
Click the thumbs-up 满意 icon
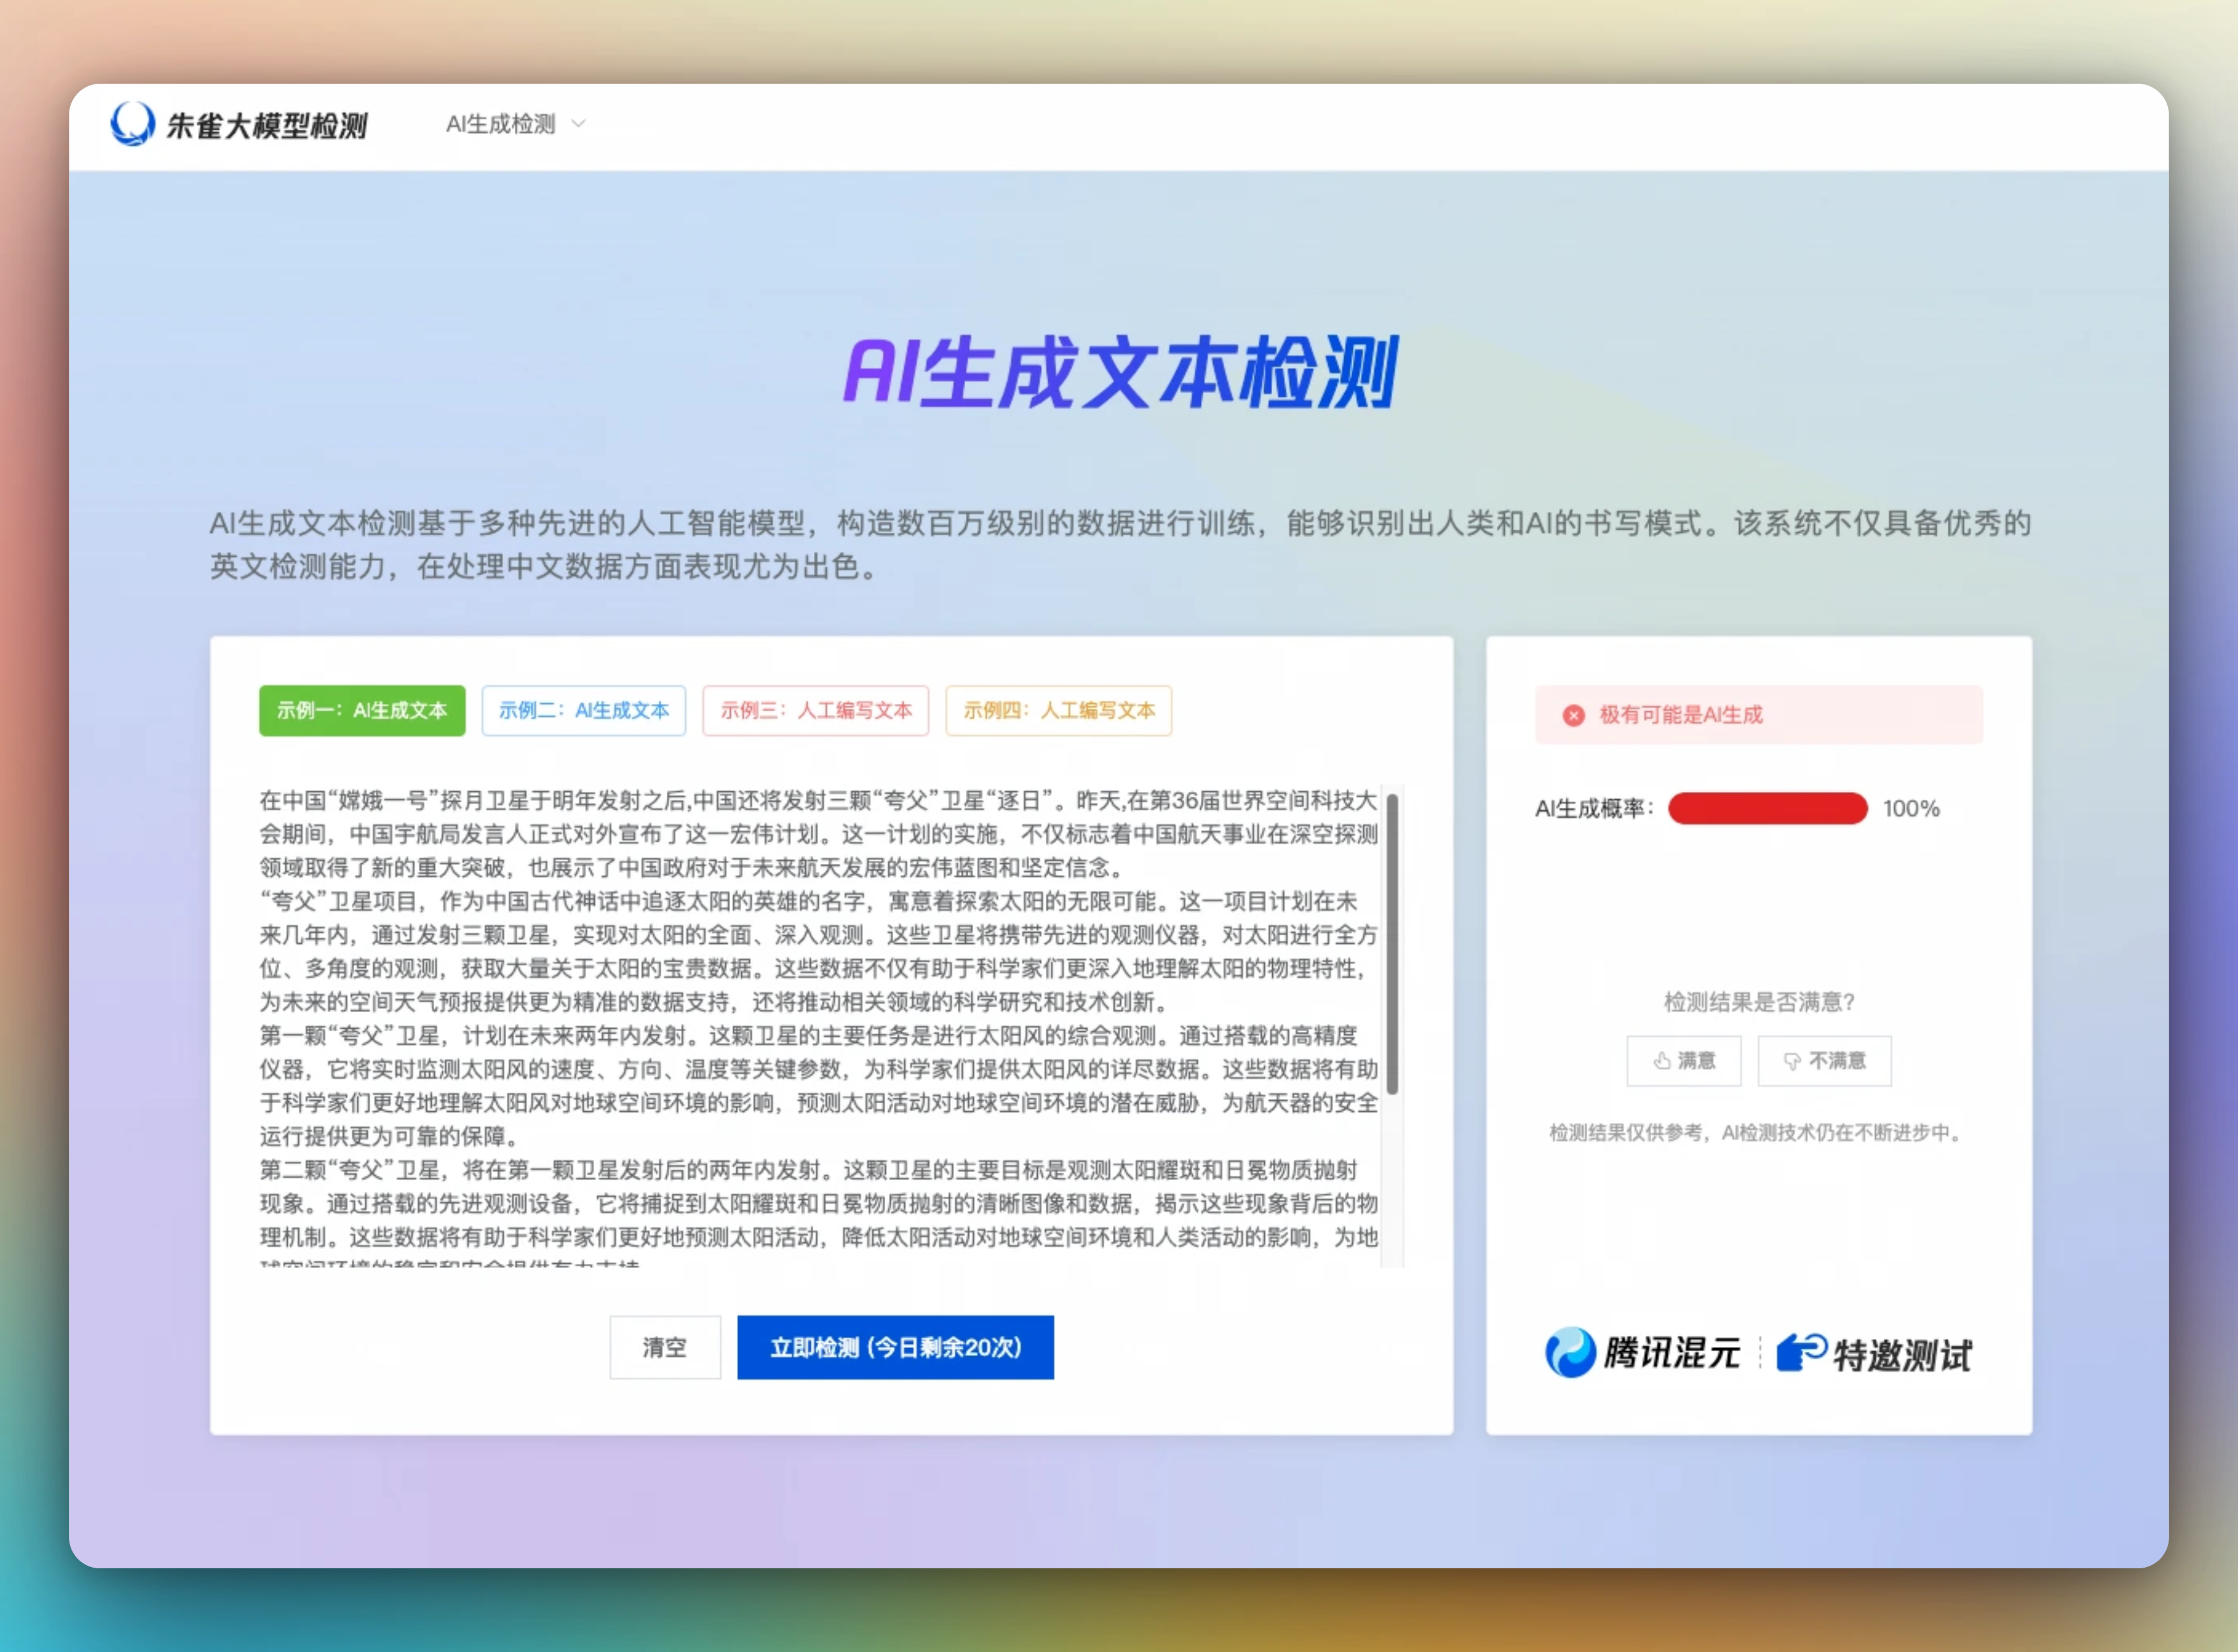click(1661, 1061)
